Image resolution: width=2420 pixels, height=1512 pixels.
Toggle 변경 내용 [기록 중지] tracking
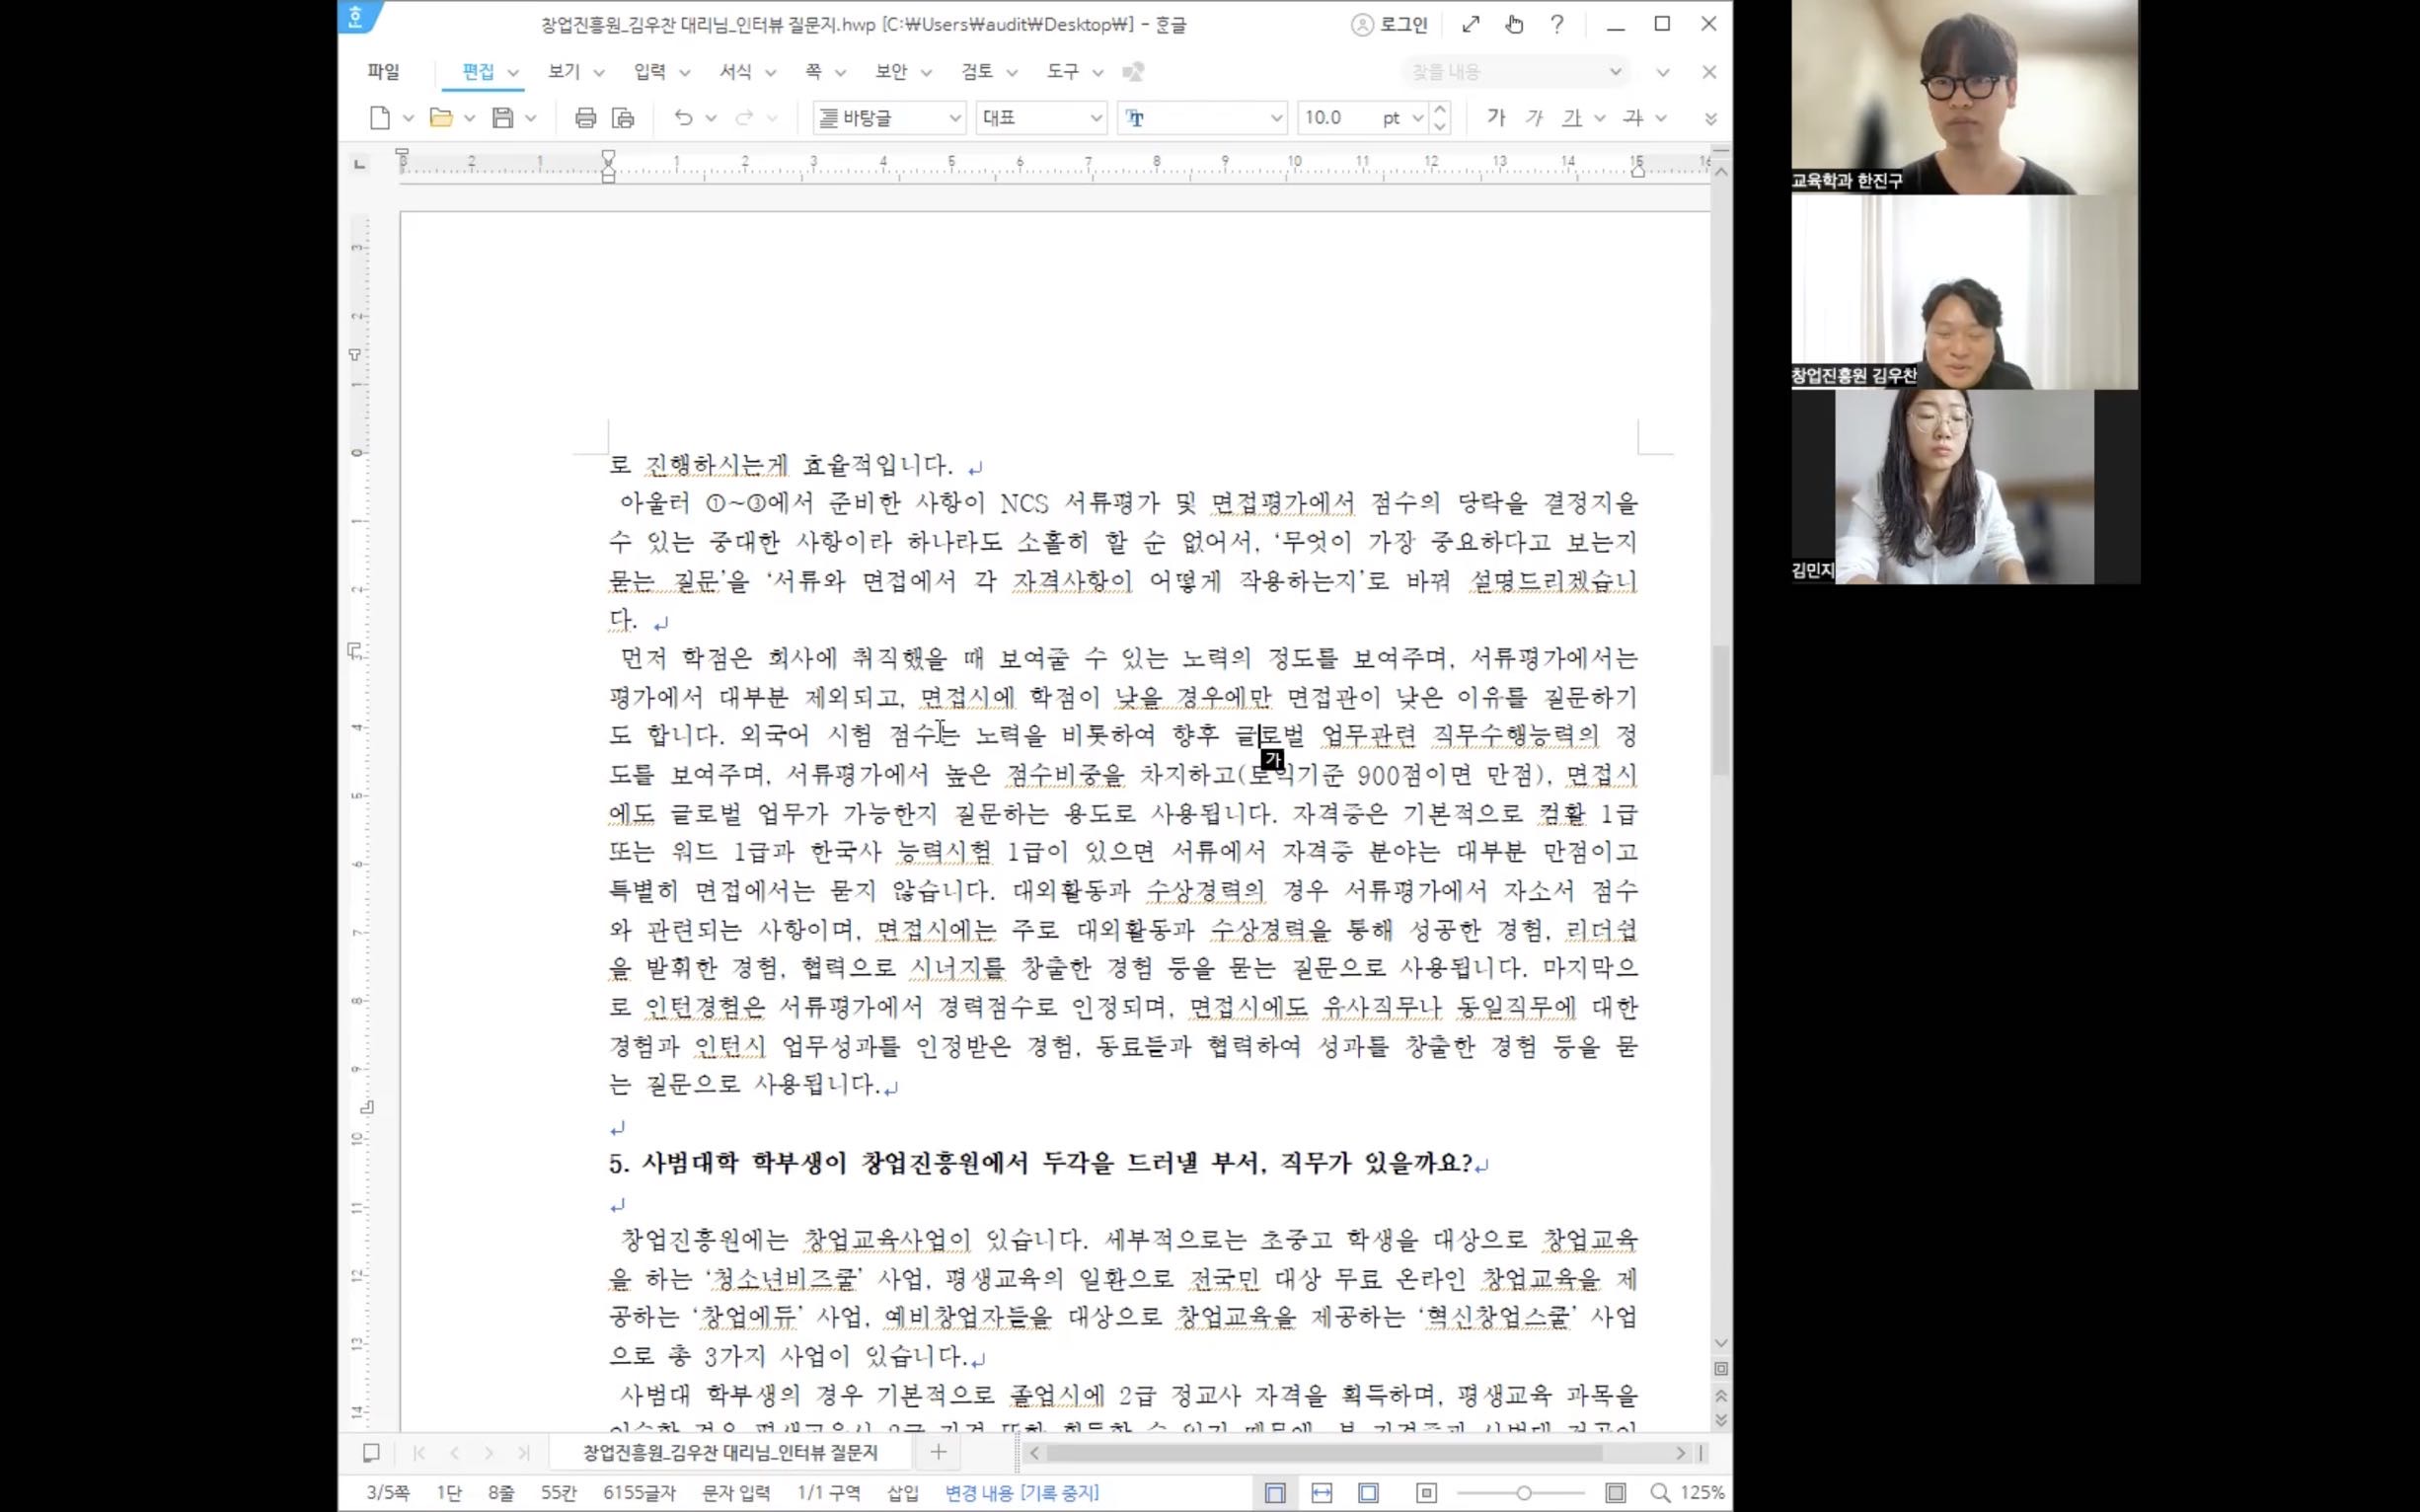(x=1022, y=1493)
